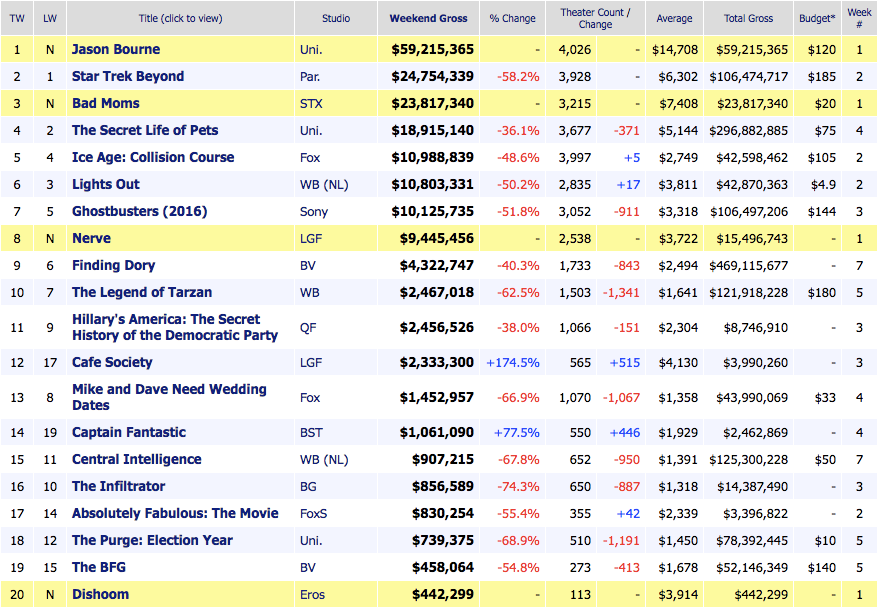Open Ghostbusters (2016) entry

pos(139,211)
